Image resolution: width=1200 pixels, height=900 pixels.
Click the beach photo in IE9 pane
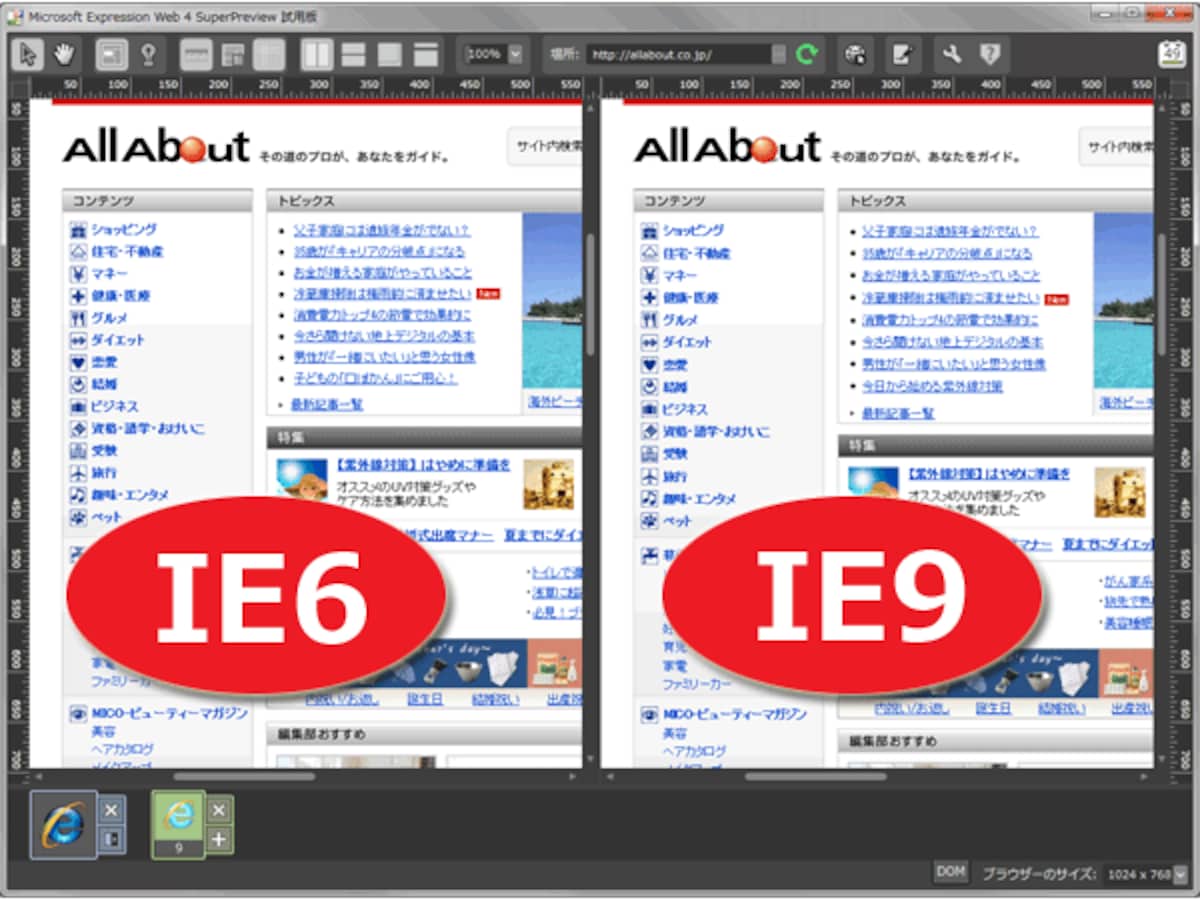pyautogui.click(x=1123, y=301)
